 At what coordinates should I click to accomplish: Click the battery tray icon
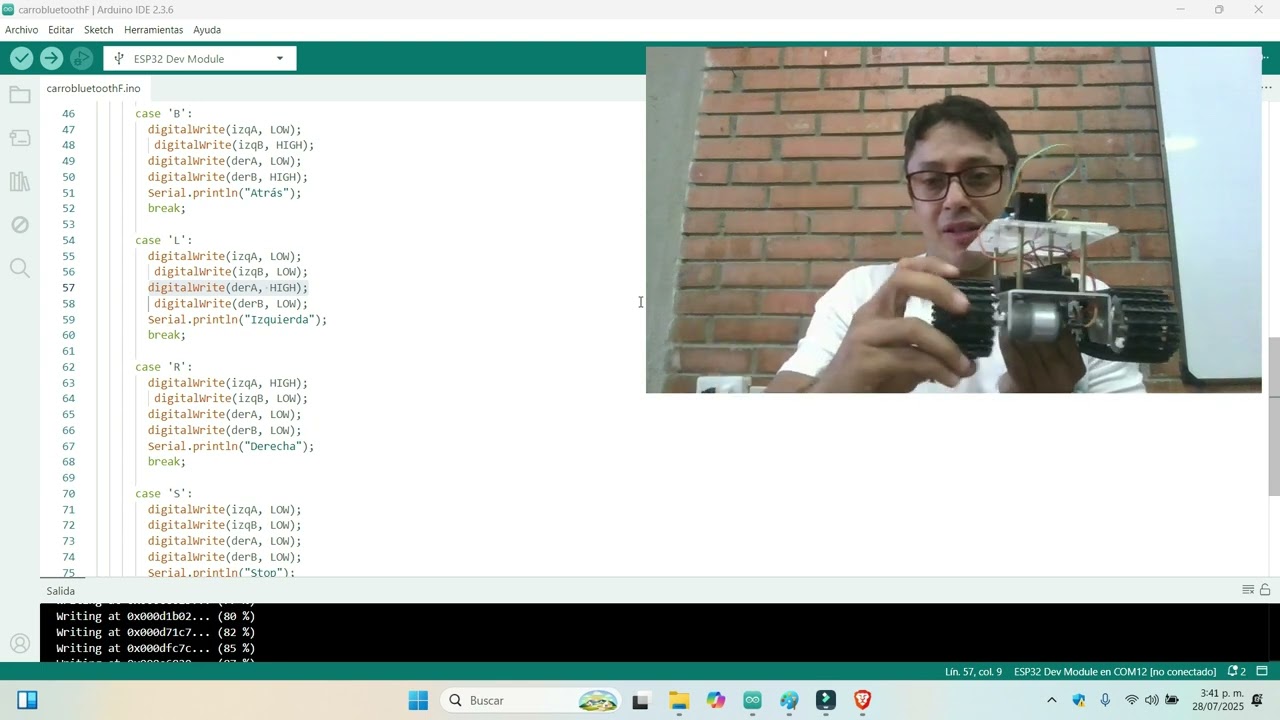1172,700
